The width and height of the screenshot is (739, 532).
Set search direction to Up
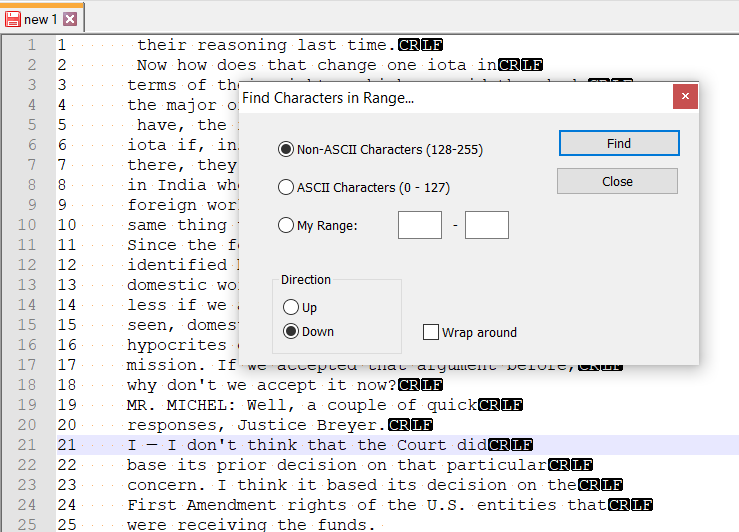click(x=291, y=307)
